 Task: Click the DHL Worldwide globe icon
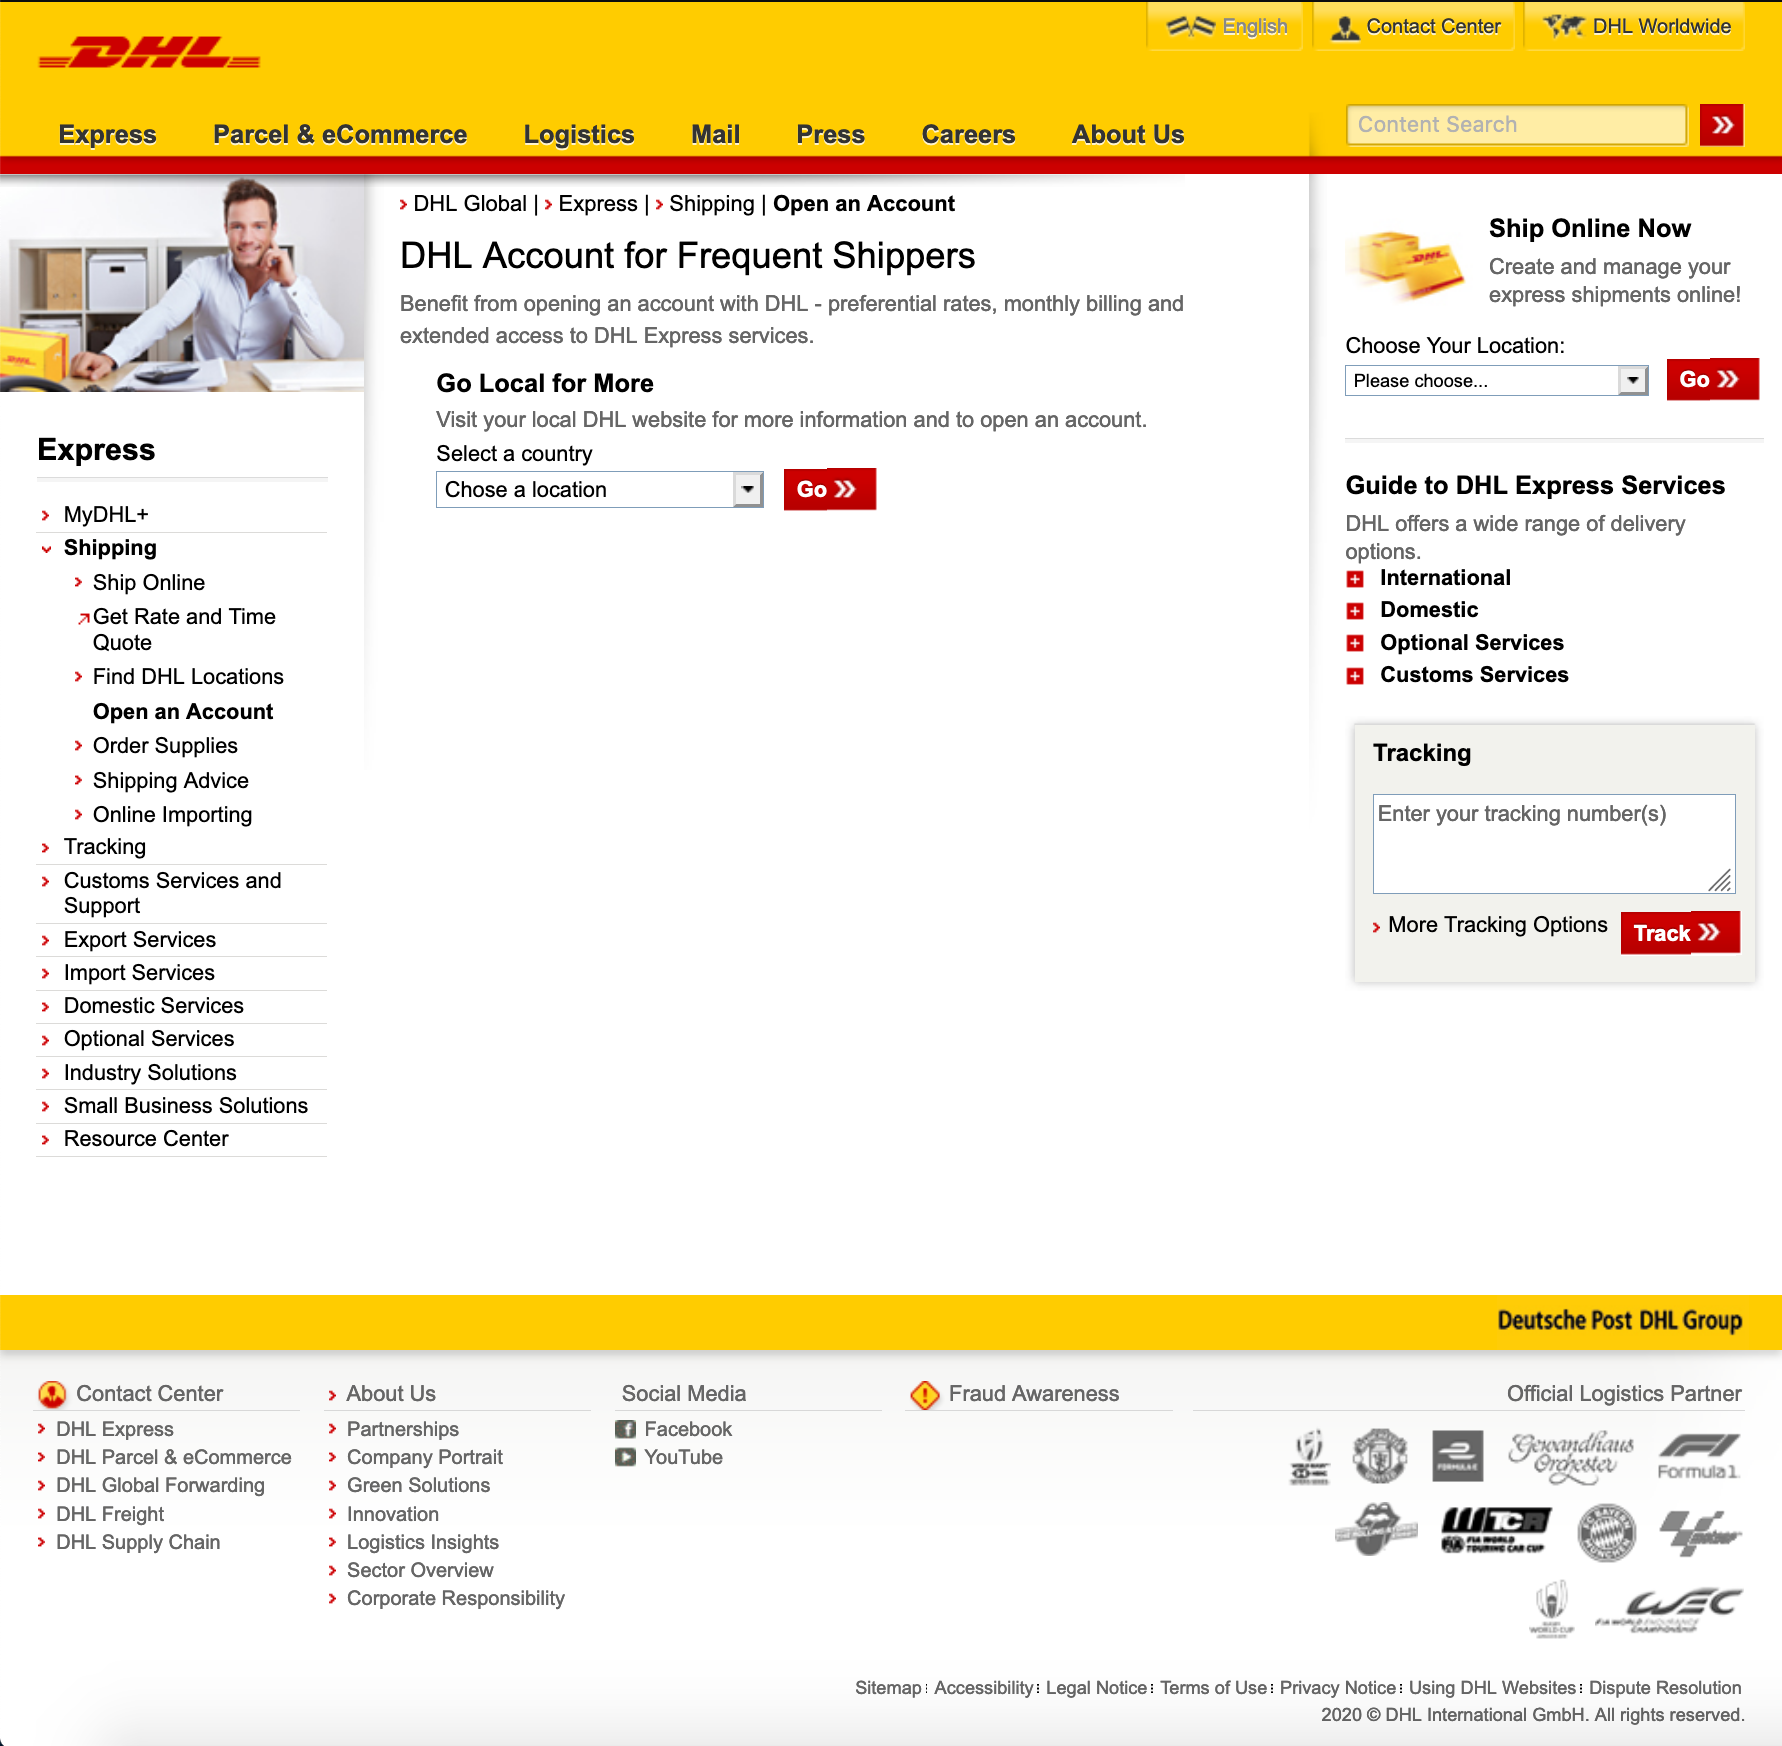1563,25
